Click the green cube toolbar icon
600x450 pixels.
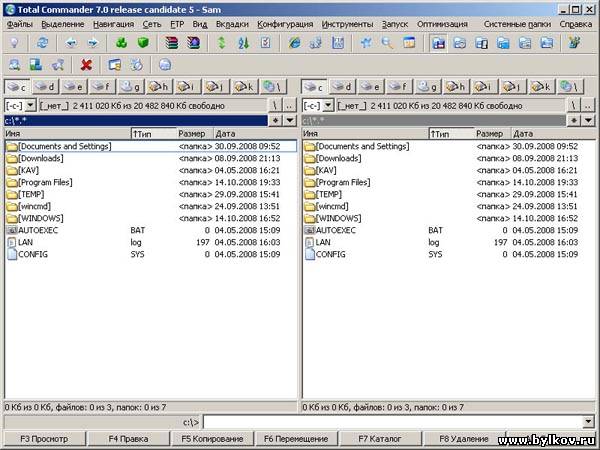pyautogui.click(x=143, y=42)
